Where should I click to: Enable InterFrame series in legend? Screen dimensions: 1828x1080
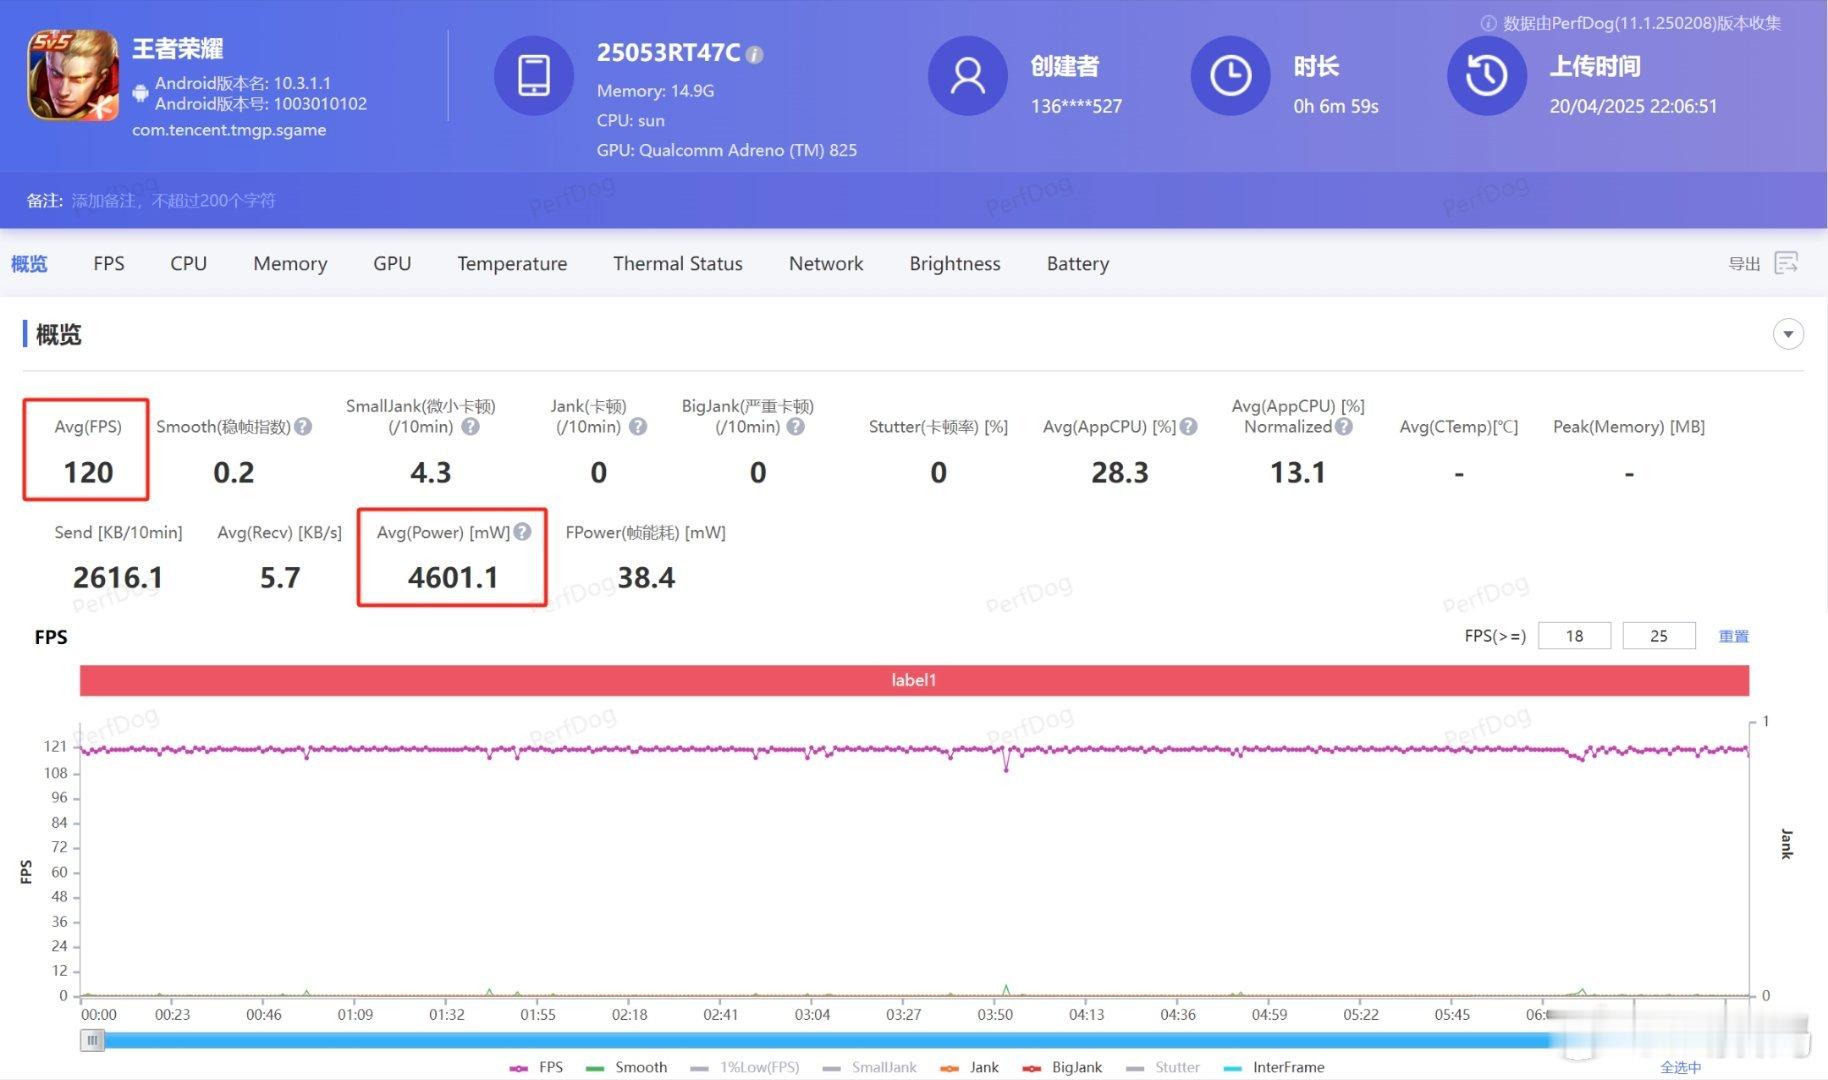click(x=1274, y=1067)
